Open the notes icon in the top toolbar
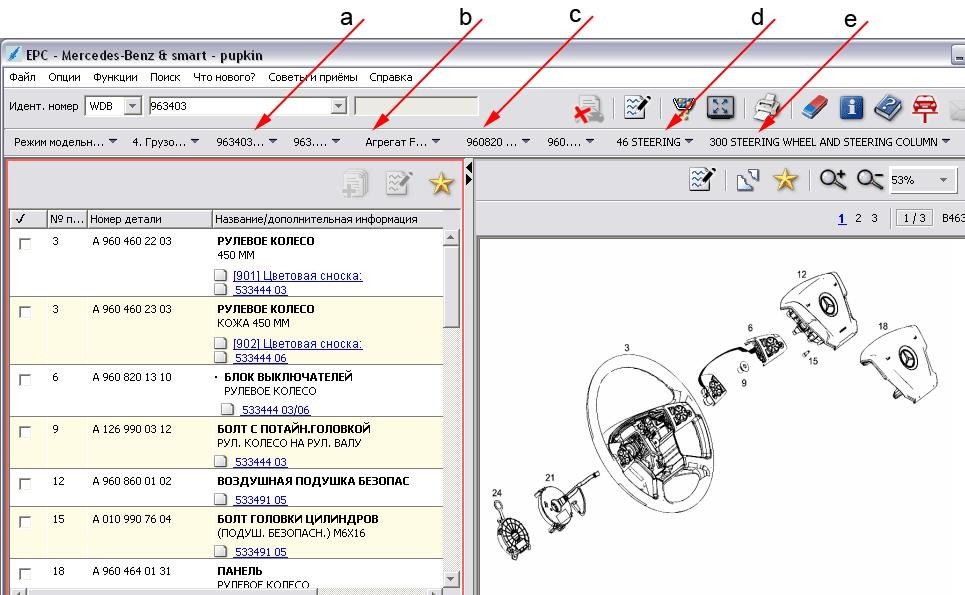 (x=636, y=107)
